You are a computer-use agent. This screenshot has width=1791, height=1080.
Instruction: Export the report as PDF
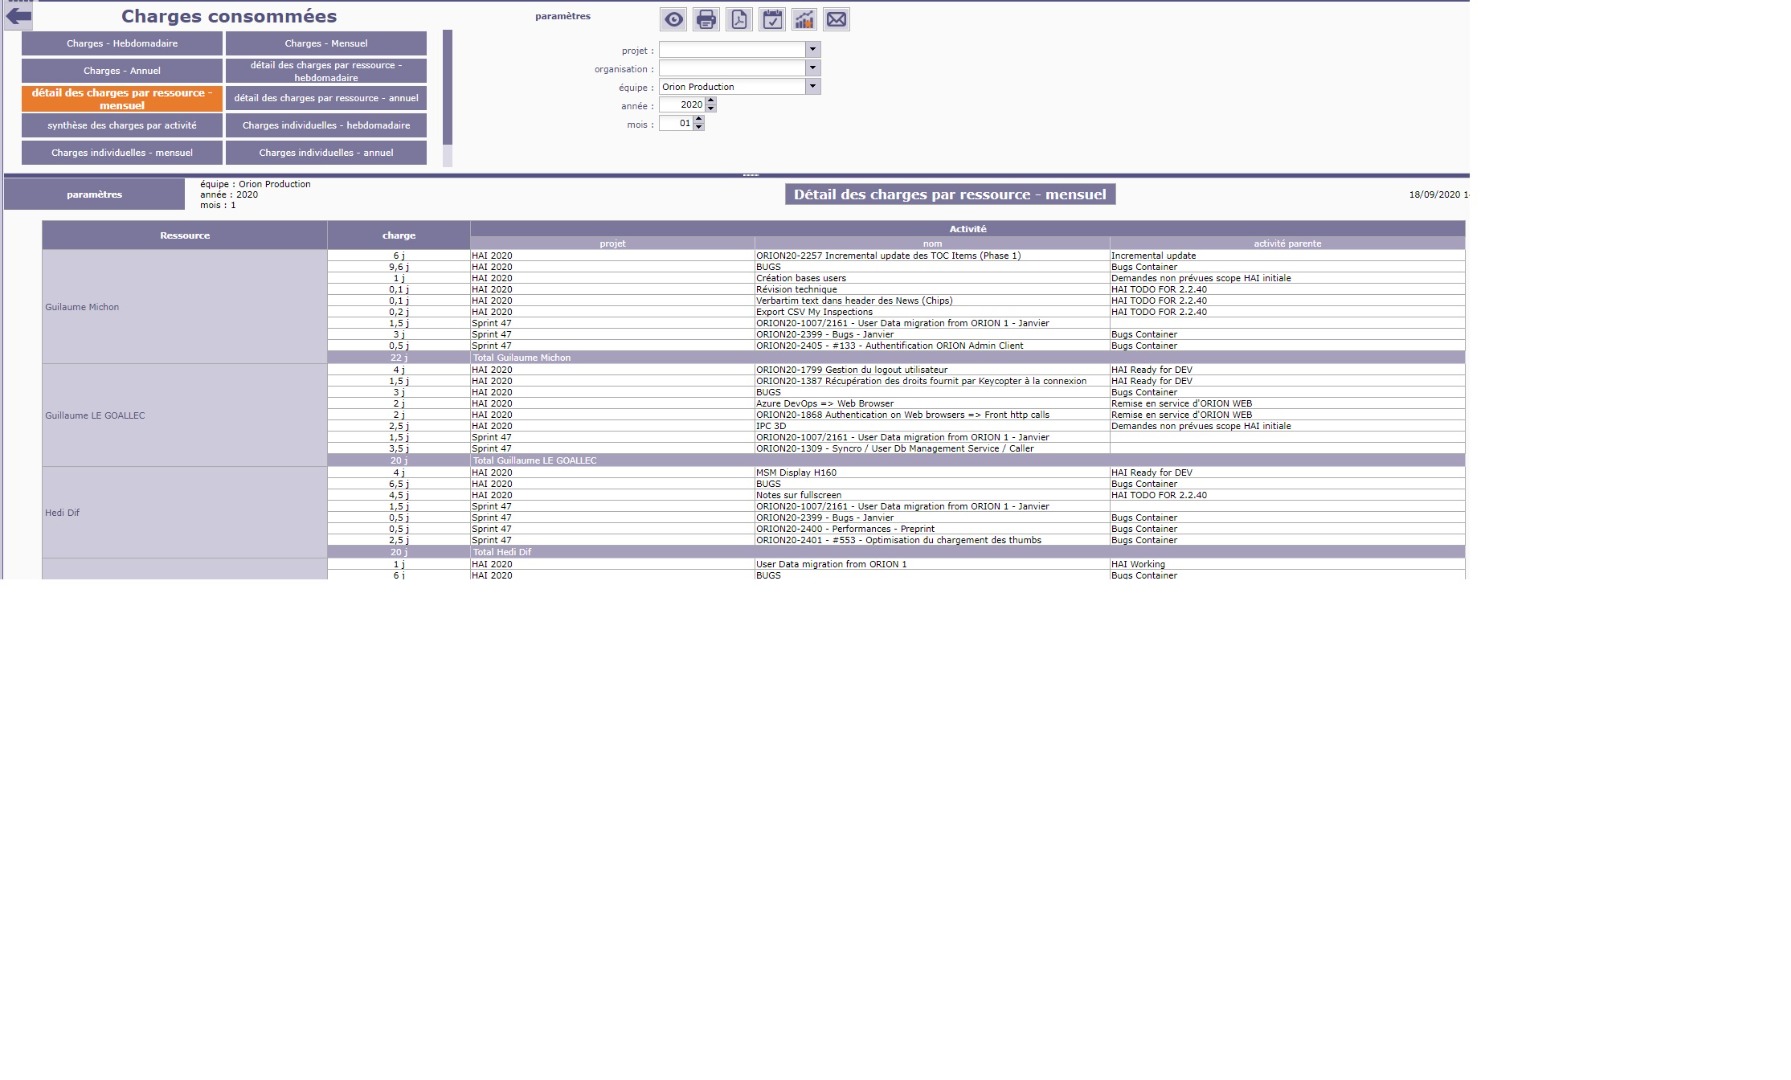739,20
